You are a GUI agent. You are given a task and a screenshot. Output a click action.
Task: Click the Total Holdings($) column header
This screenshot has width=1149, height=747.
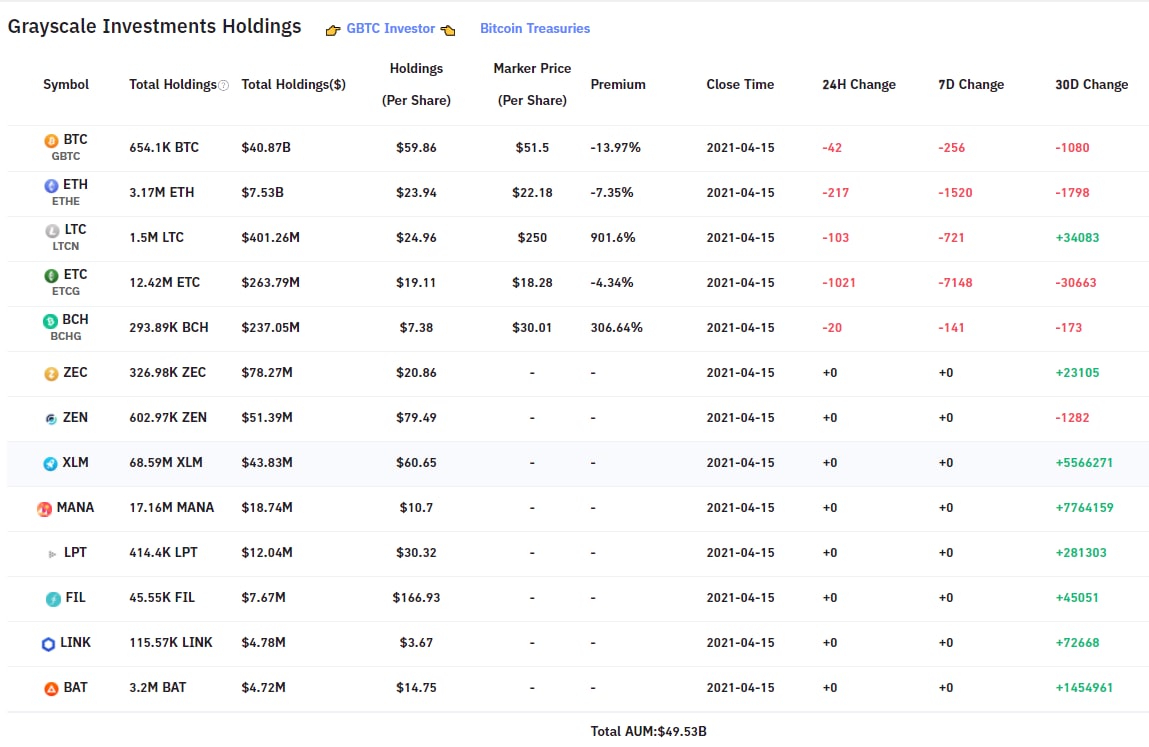[294, 85]
